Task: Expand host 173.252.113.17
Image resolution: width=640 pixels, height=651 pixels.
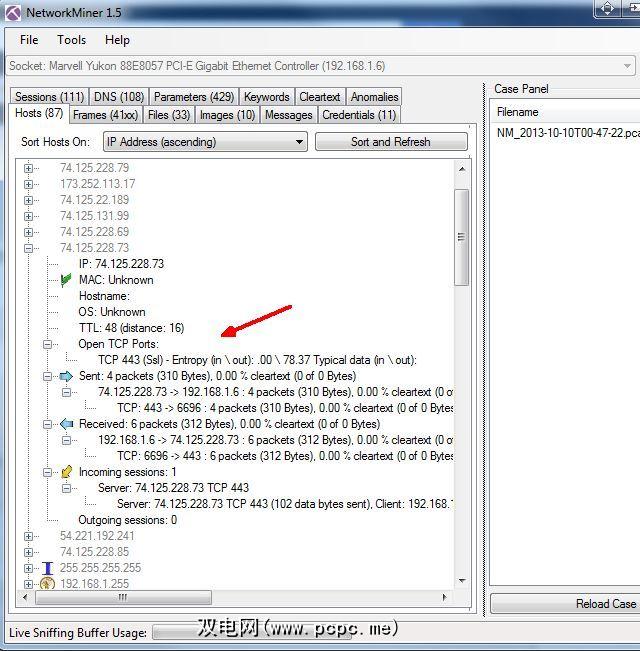Action: (x=28, y=184)
